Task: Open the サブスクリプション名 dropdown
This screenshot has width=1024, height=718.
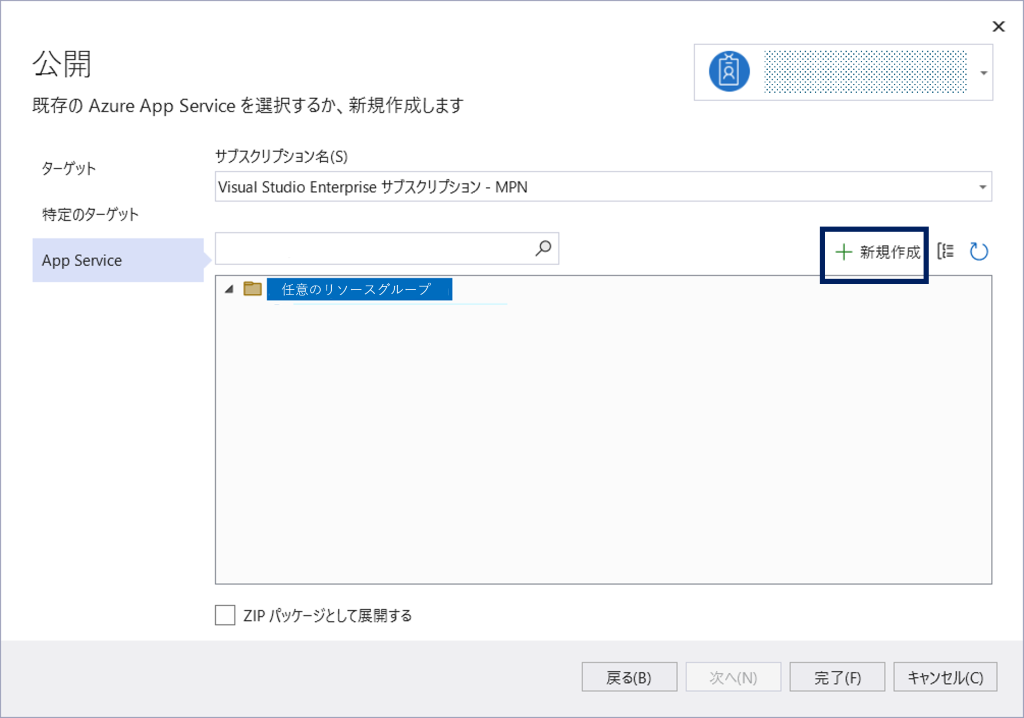Action: pyautogui.click(x=603, y=187)
